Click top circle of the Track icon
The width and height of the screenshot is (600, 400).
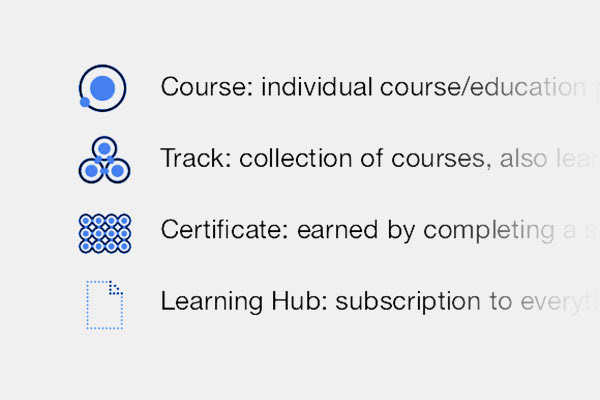click(104, 149)
